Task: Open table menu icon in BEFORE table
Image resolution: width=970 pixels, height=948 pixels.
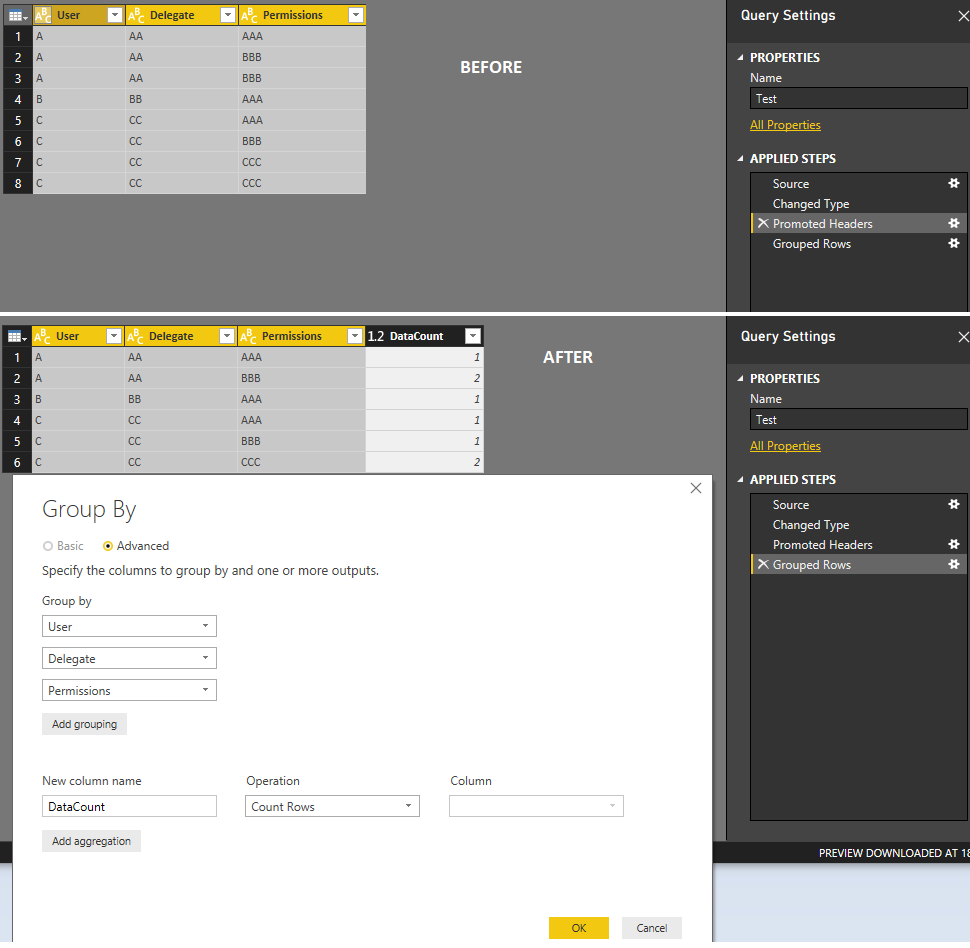Action: pyautogui.click(x=17, y=15)
